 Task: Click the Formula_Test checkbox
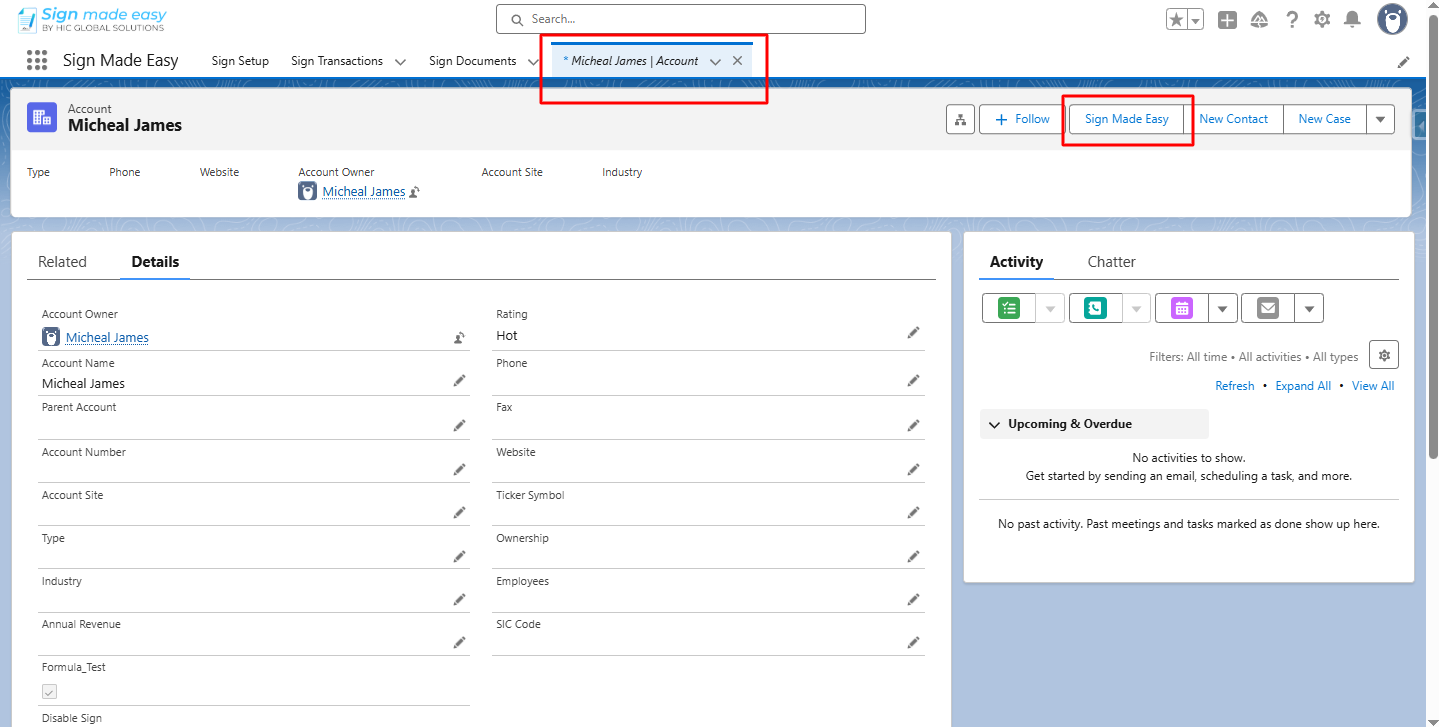coord(50,691)
